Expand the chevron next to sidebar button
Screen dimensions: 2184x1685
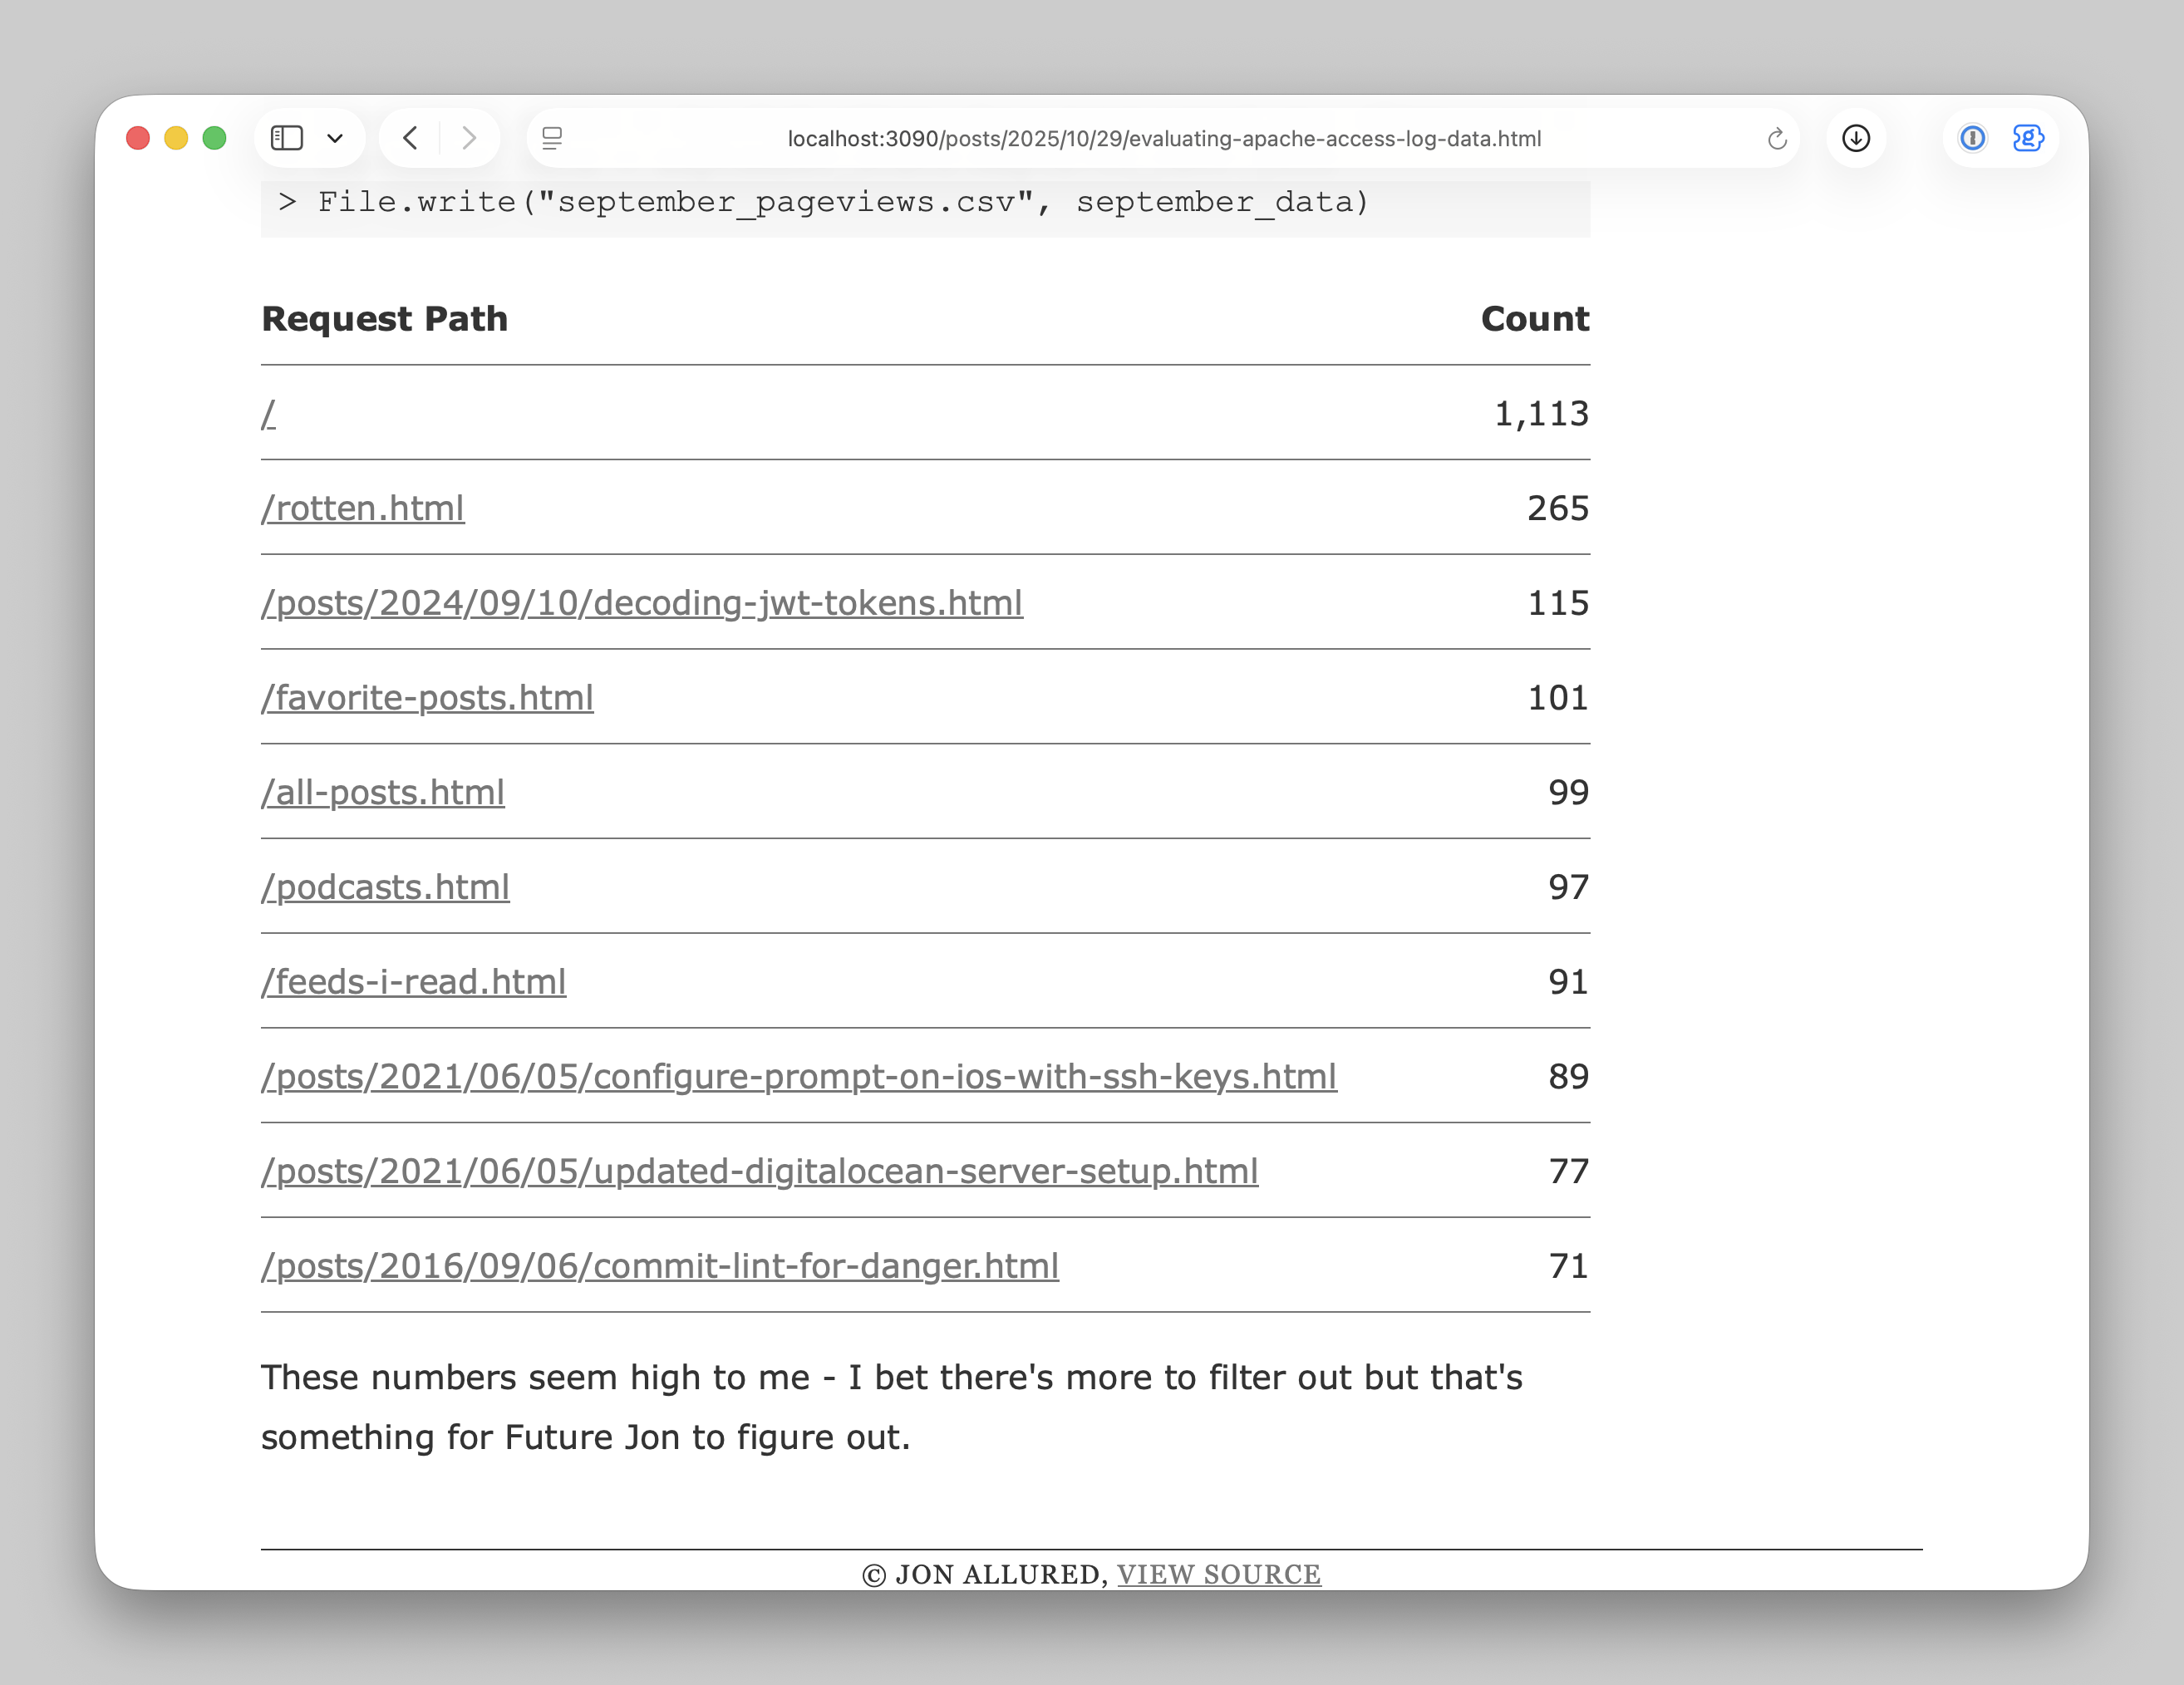pos(335,138)
